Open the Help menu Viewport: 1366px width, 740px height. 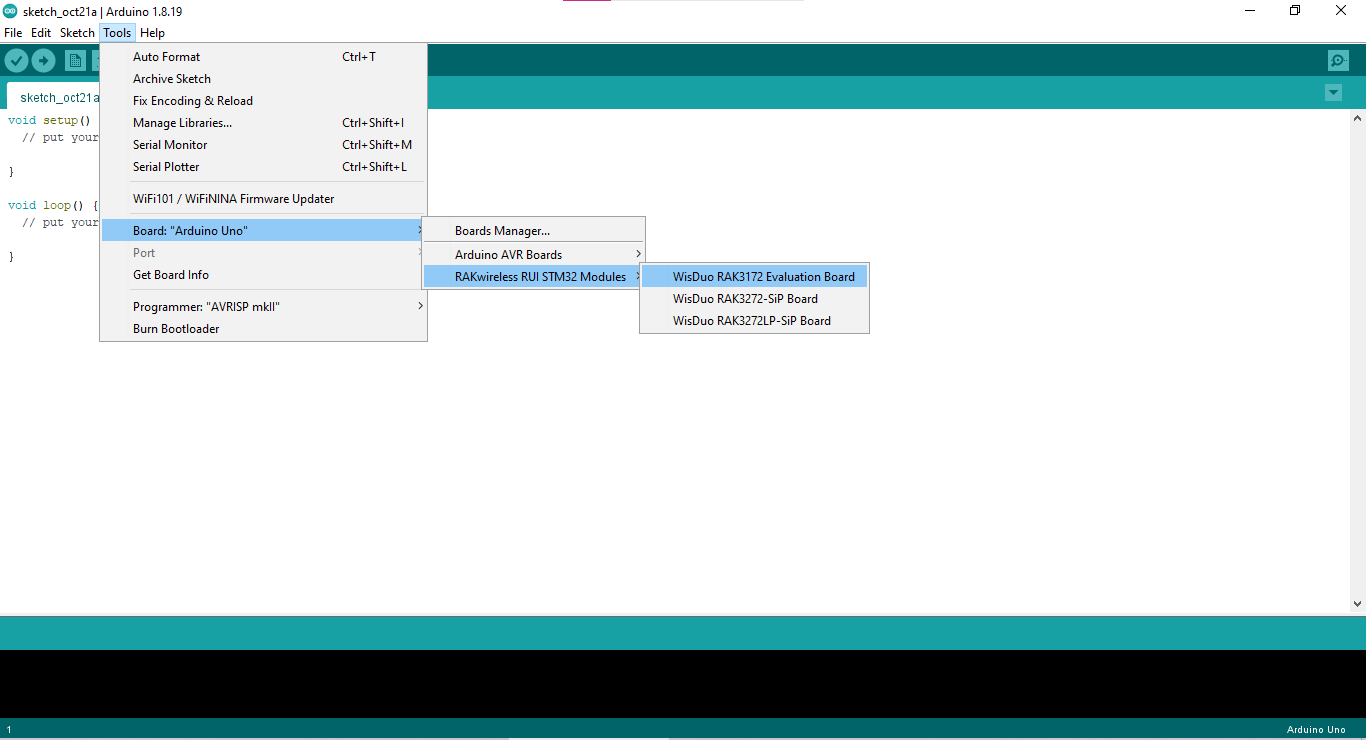152,33
